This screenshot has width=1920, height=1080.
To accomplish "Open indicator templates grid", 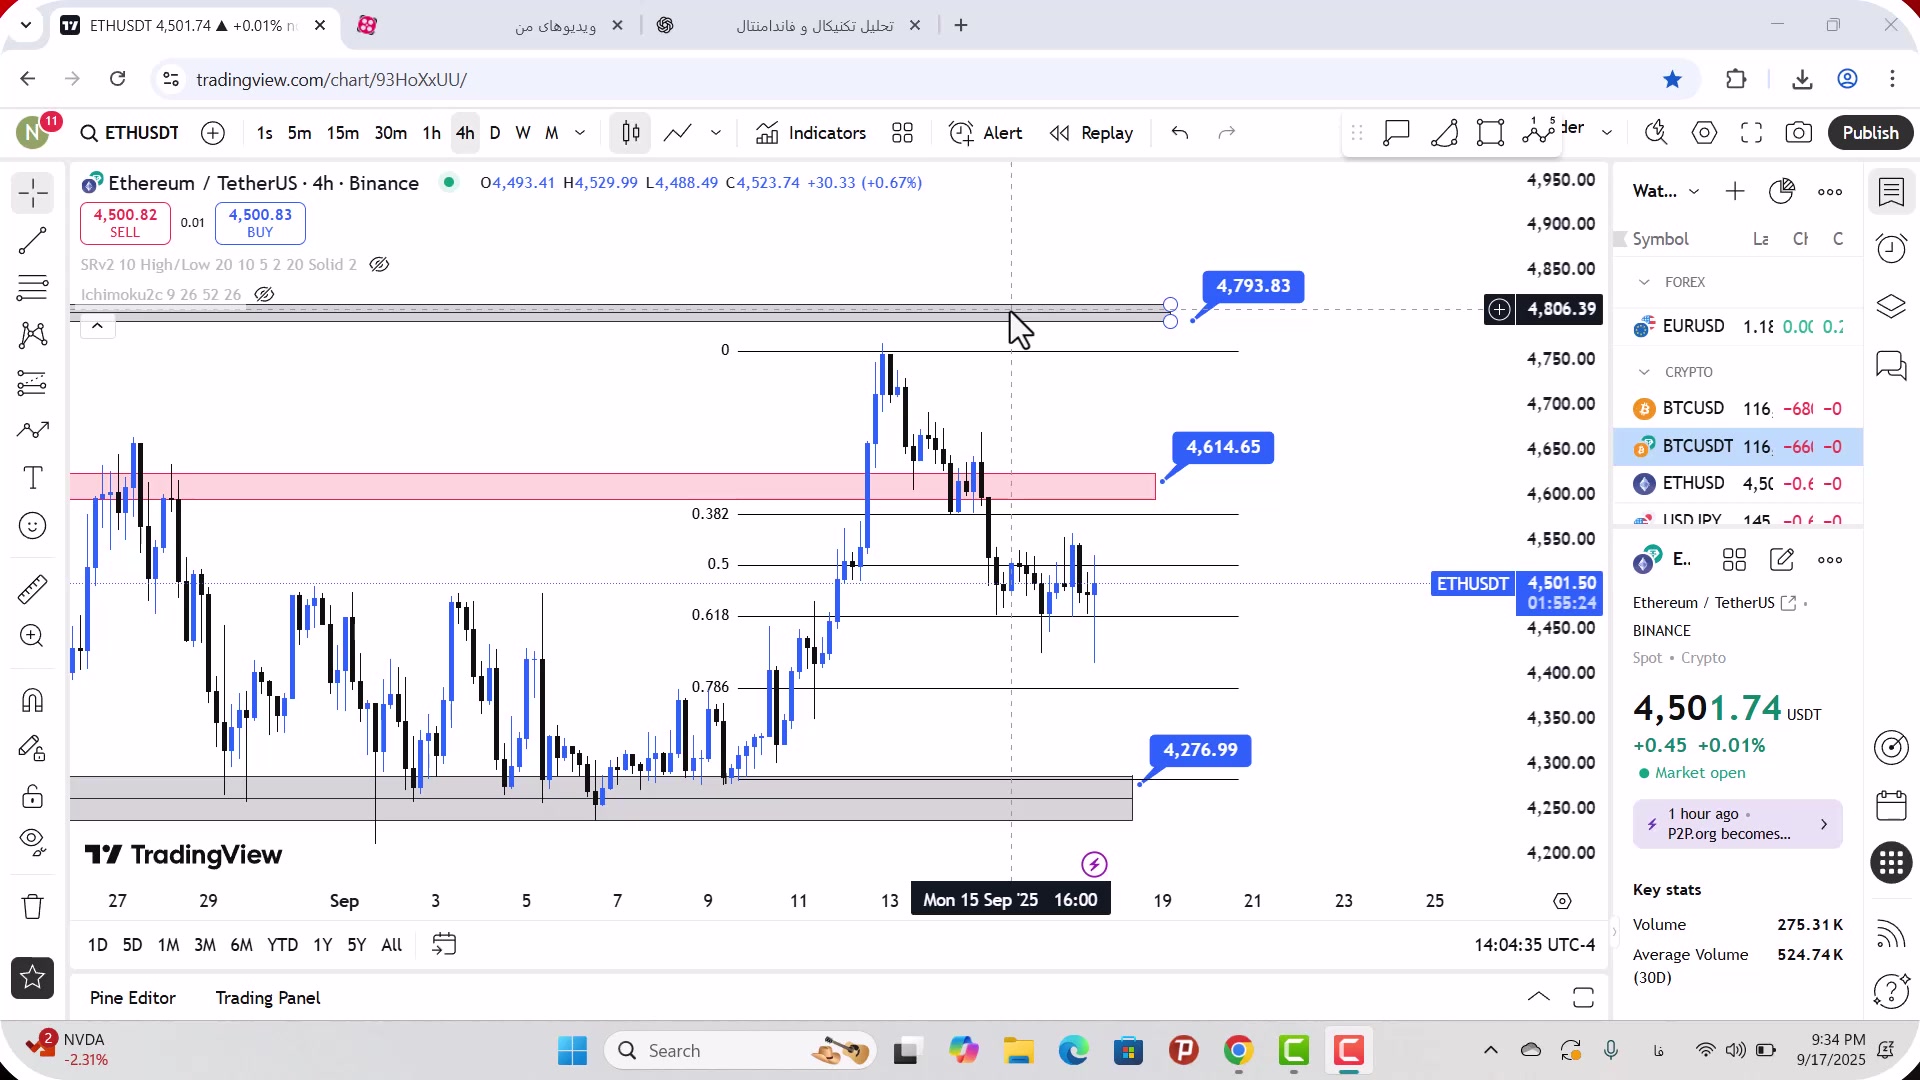I will click(x=902, y=133).
